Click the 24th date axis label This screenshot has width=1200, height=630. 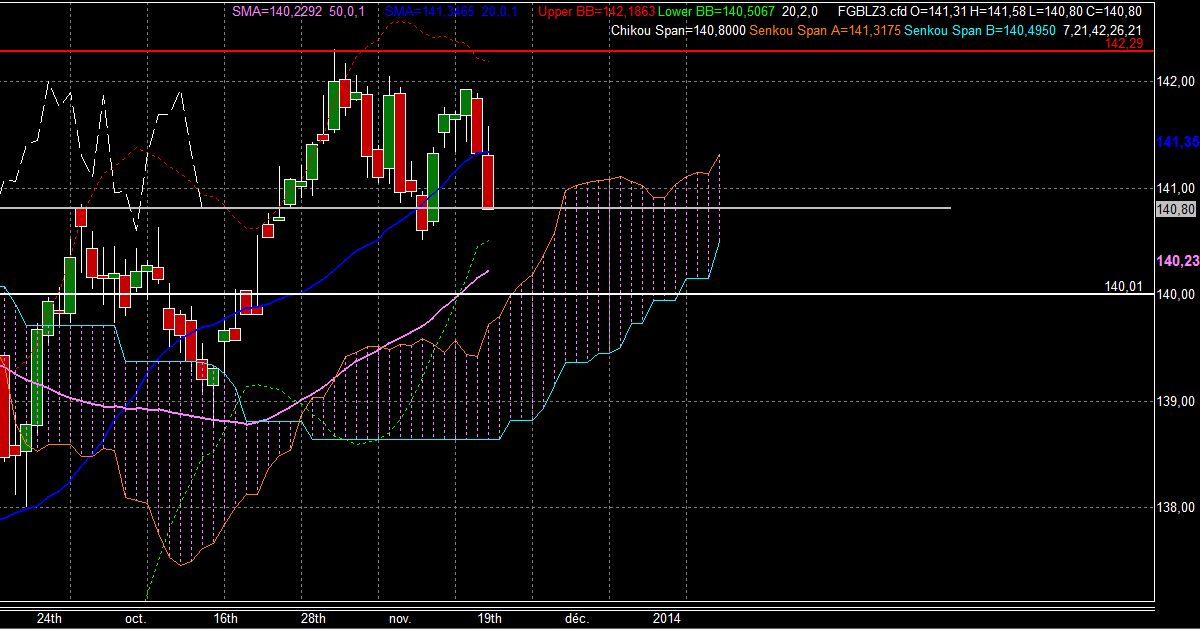pos(51,618)
